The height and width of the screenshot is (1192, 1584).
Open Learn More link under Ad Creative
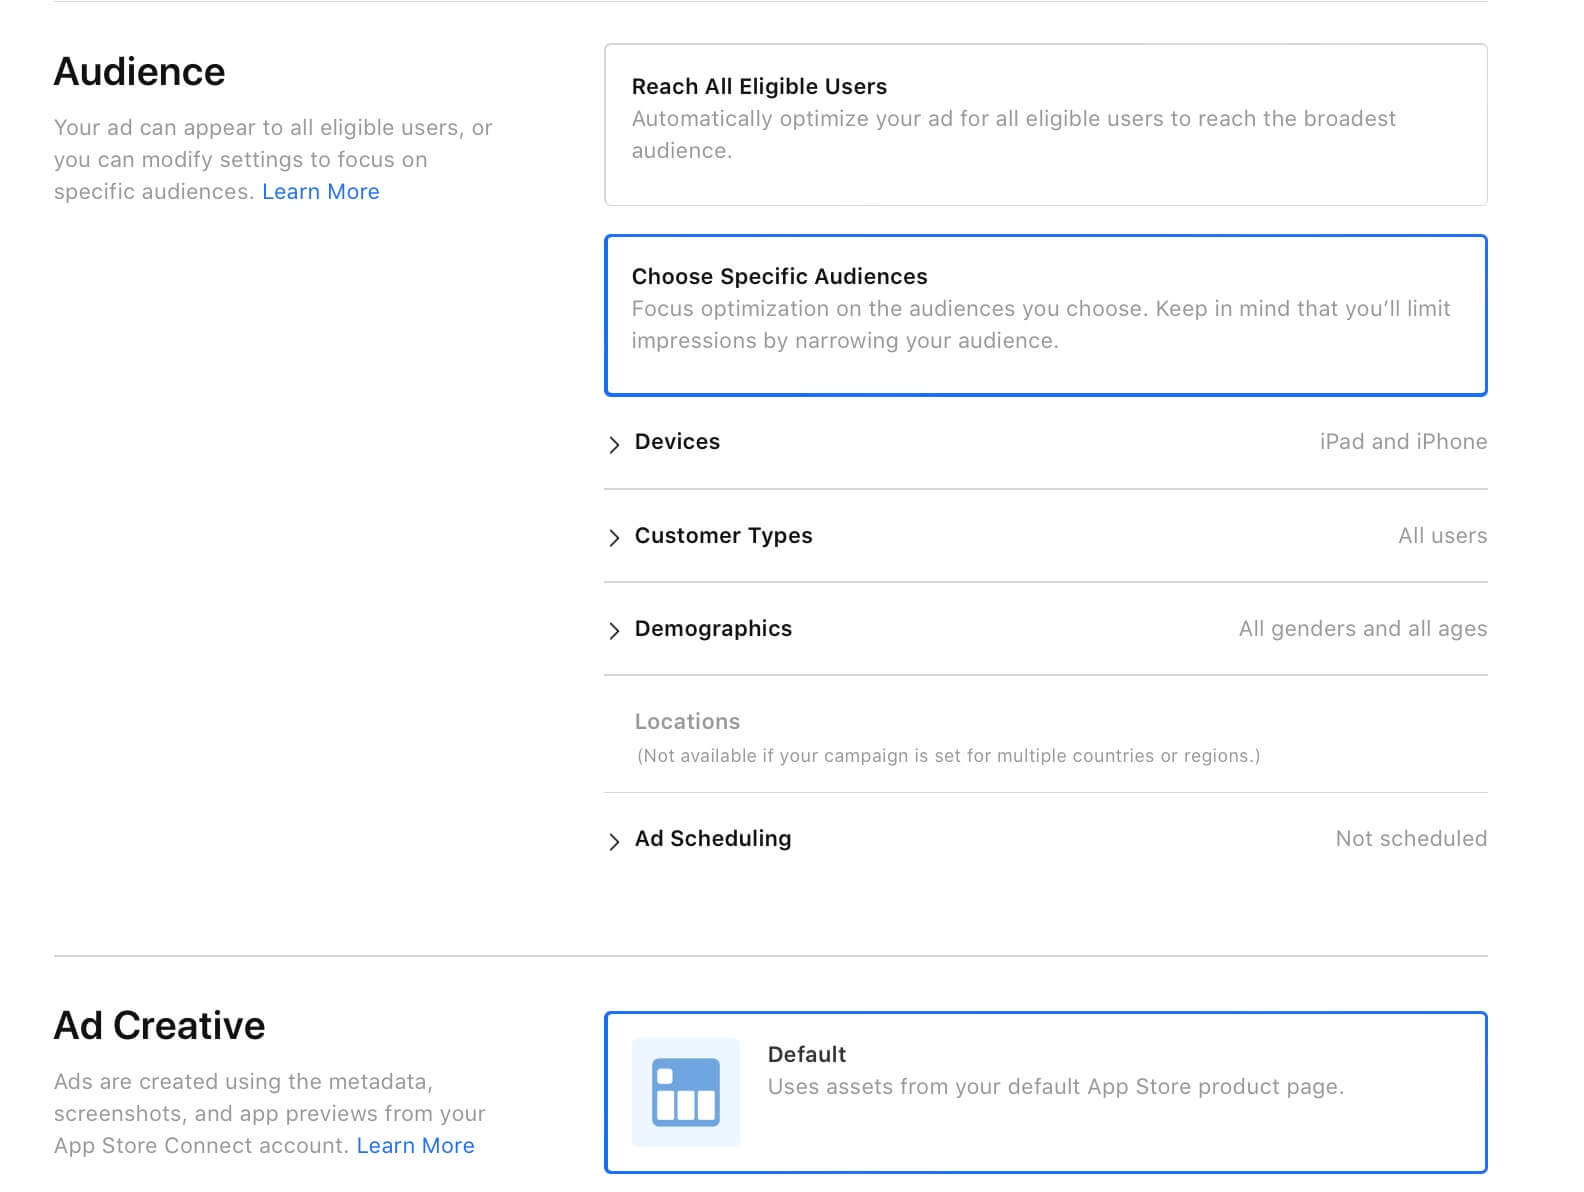[x=415, y=1146]
